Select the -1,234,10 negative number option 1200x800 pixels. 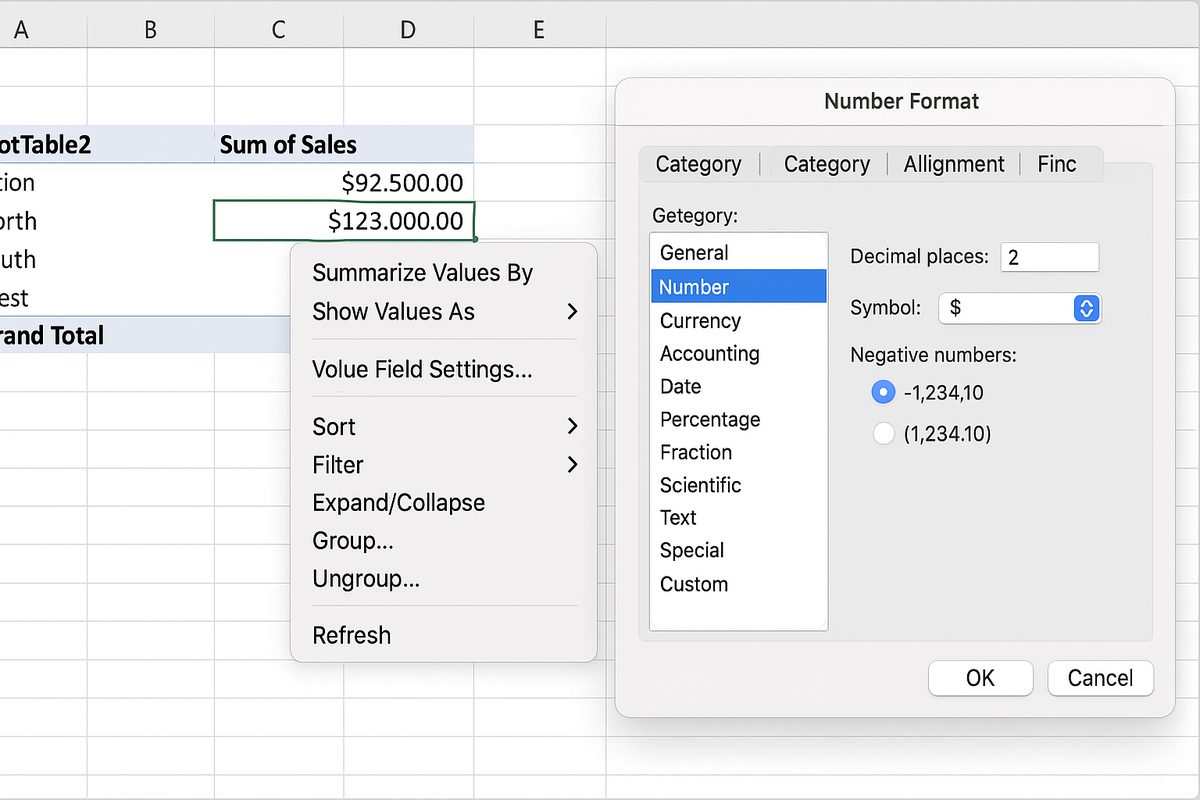(883, 392)
